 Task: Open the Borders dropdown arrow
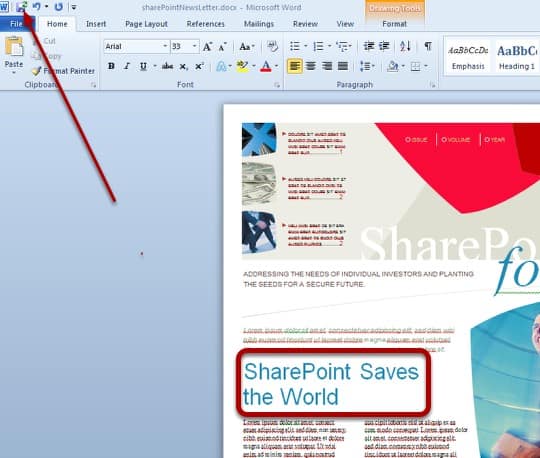click(426, 66)
